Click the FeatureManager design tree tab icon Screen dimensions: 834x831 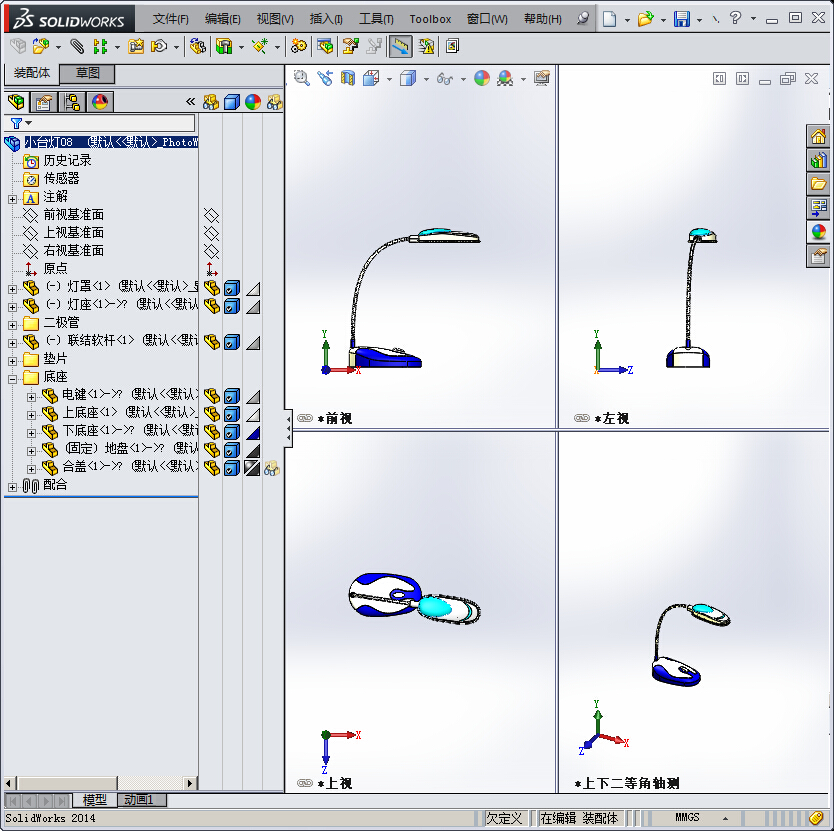pos(16,102)
